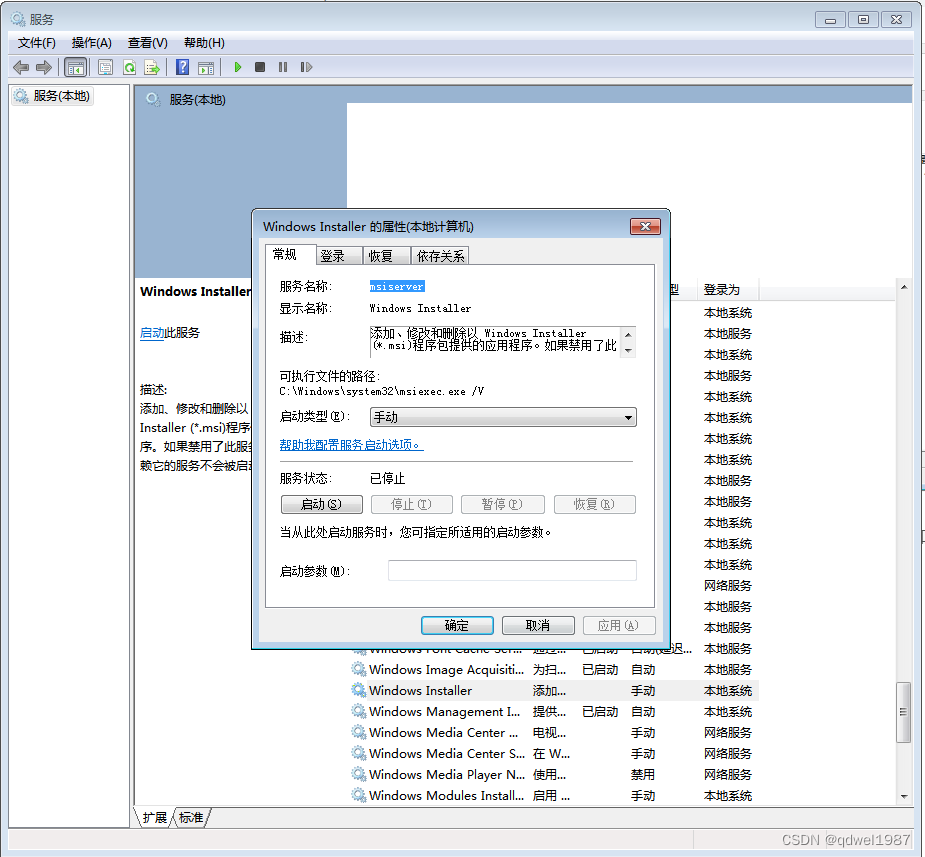This screenshot has width=925, height=857.
Task: Open the 启动类型 dropdown showing 手动
Action: click(503, 417)
